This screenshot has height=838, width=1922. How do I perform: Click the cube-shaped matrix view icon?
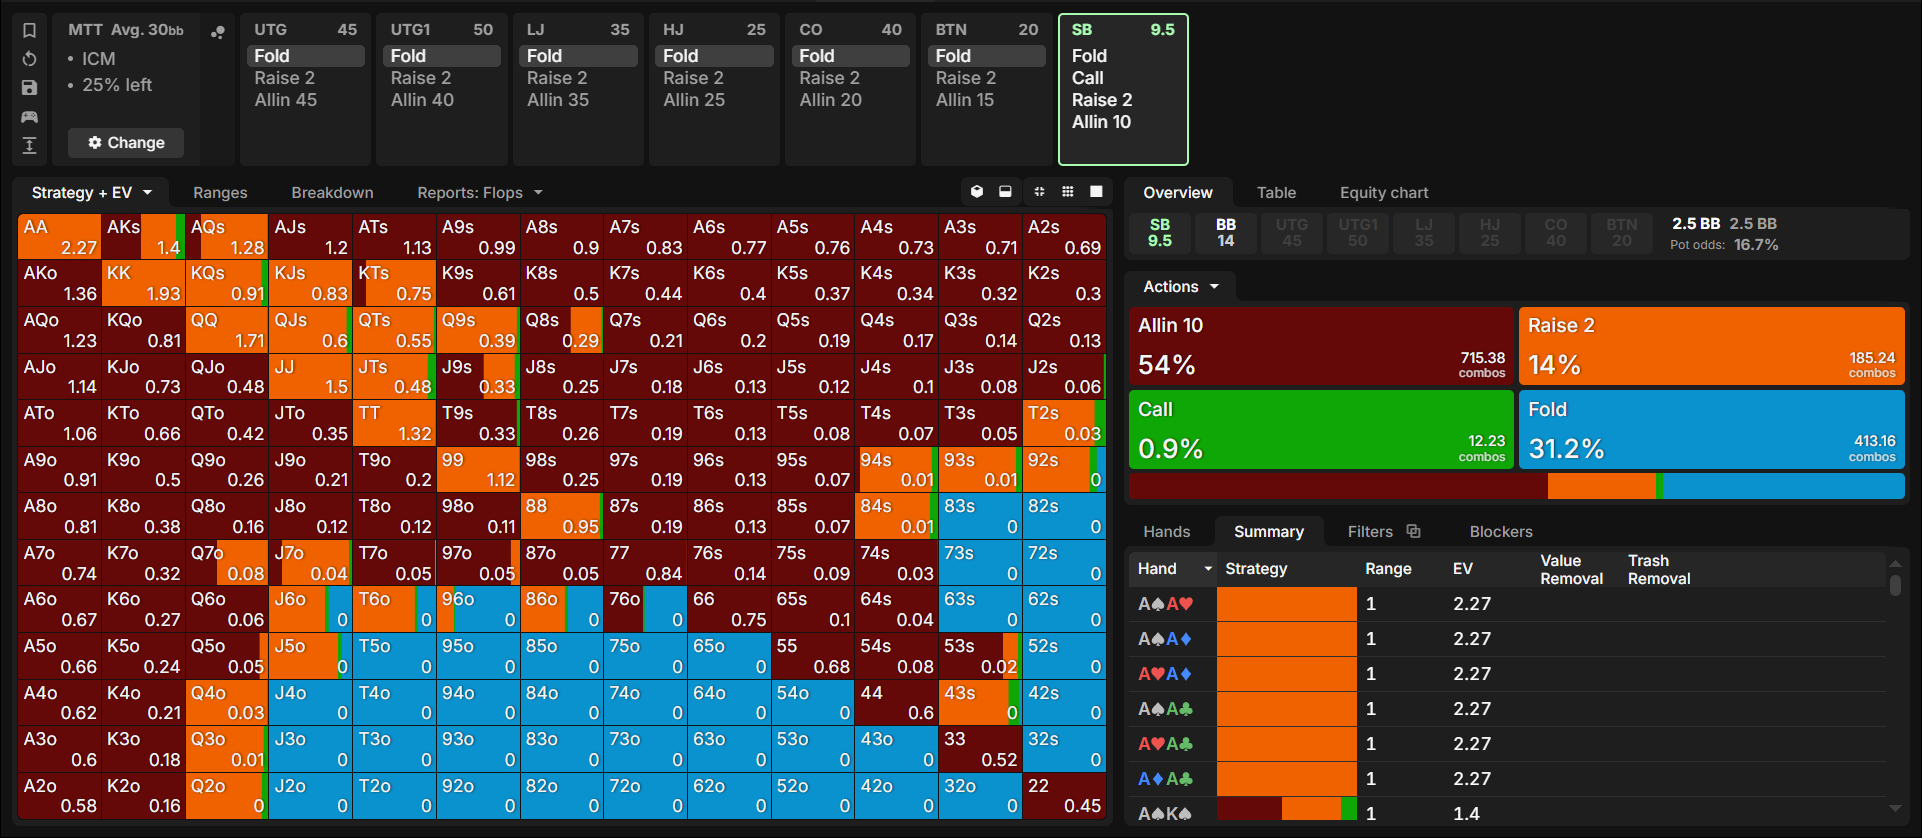point(977,192)
